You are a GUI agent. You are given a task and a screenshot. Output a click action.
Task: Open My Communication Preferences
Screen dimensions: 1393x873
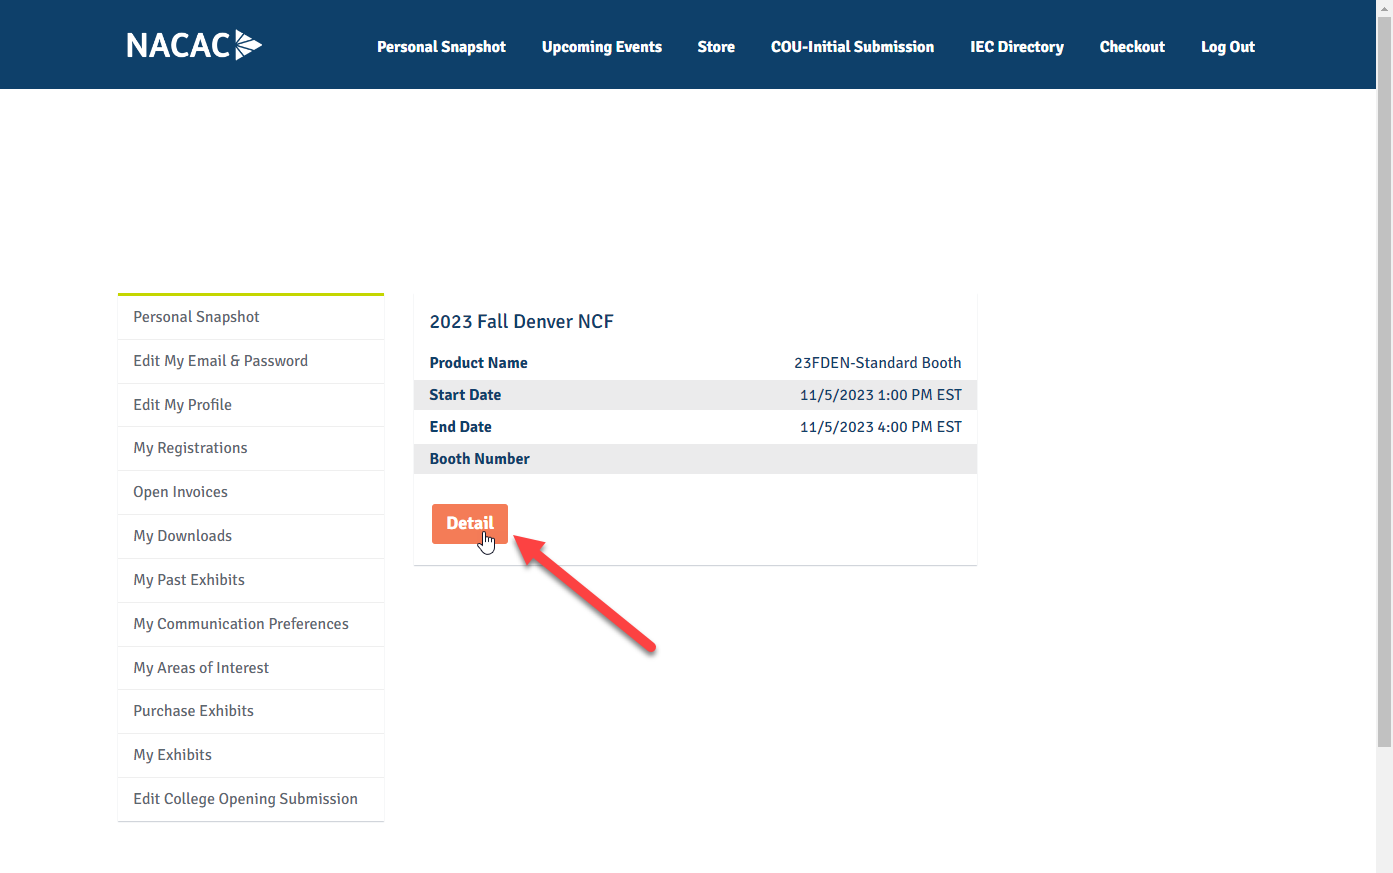click(x=251, y=624)
